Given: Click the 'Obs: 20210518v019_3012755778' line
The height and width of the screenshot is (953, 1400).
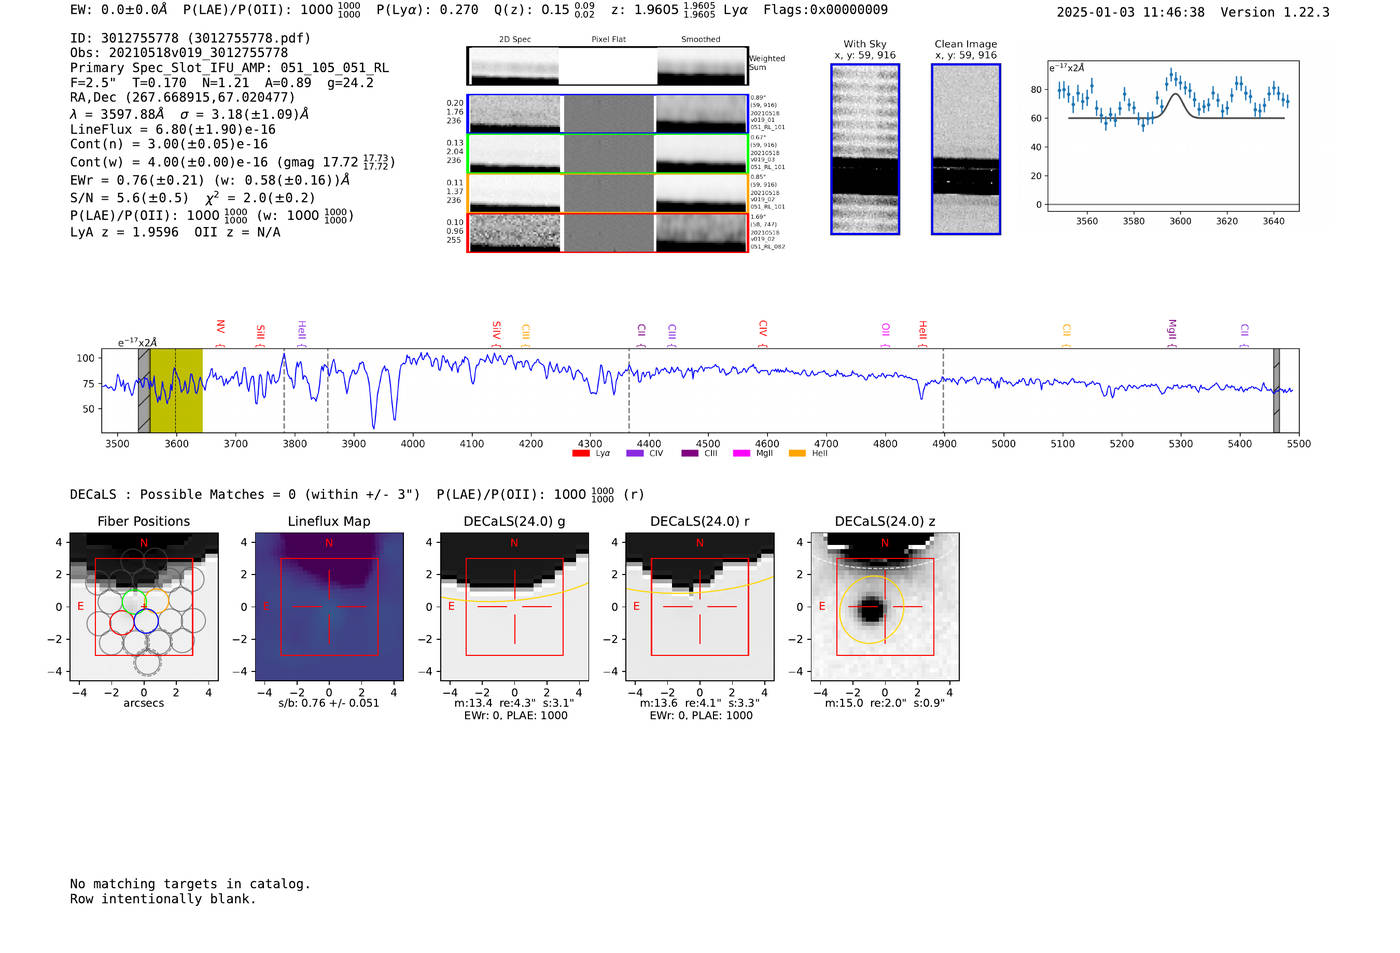Looking at the screenshot, I should (179, 53).
